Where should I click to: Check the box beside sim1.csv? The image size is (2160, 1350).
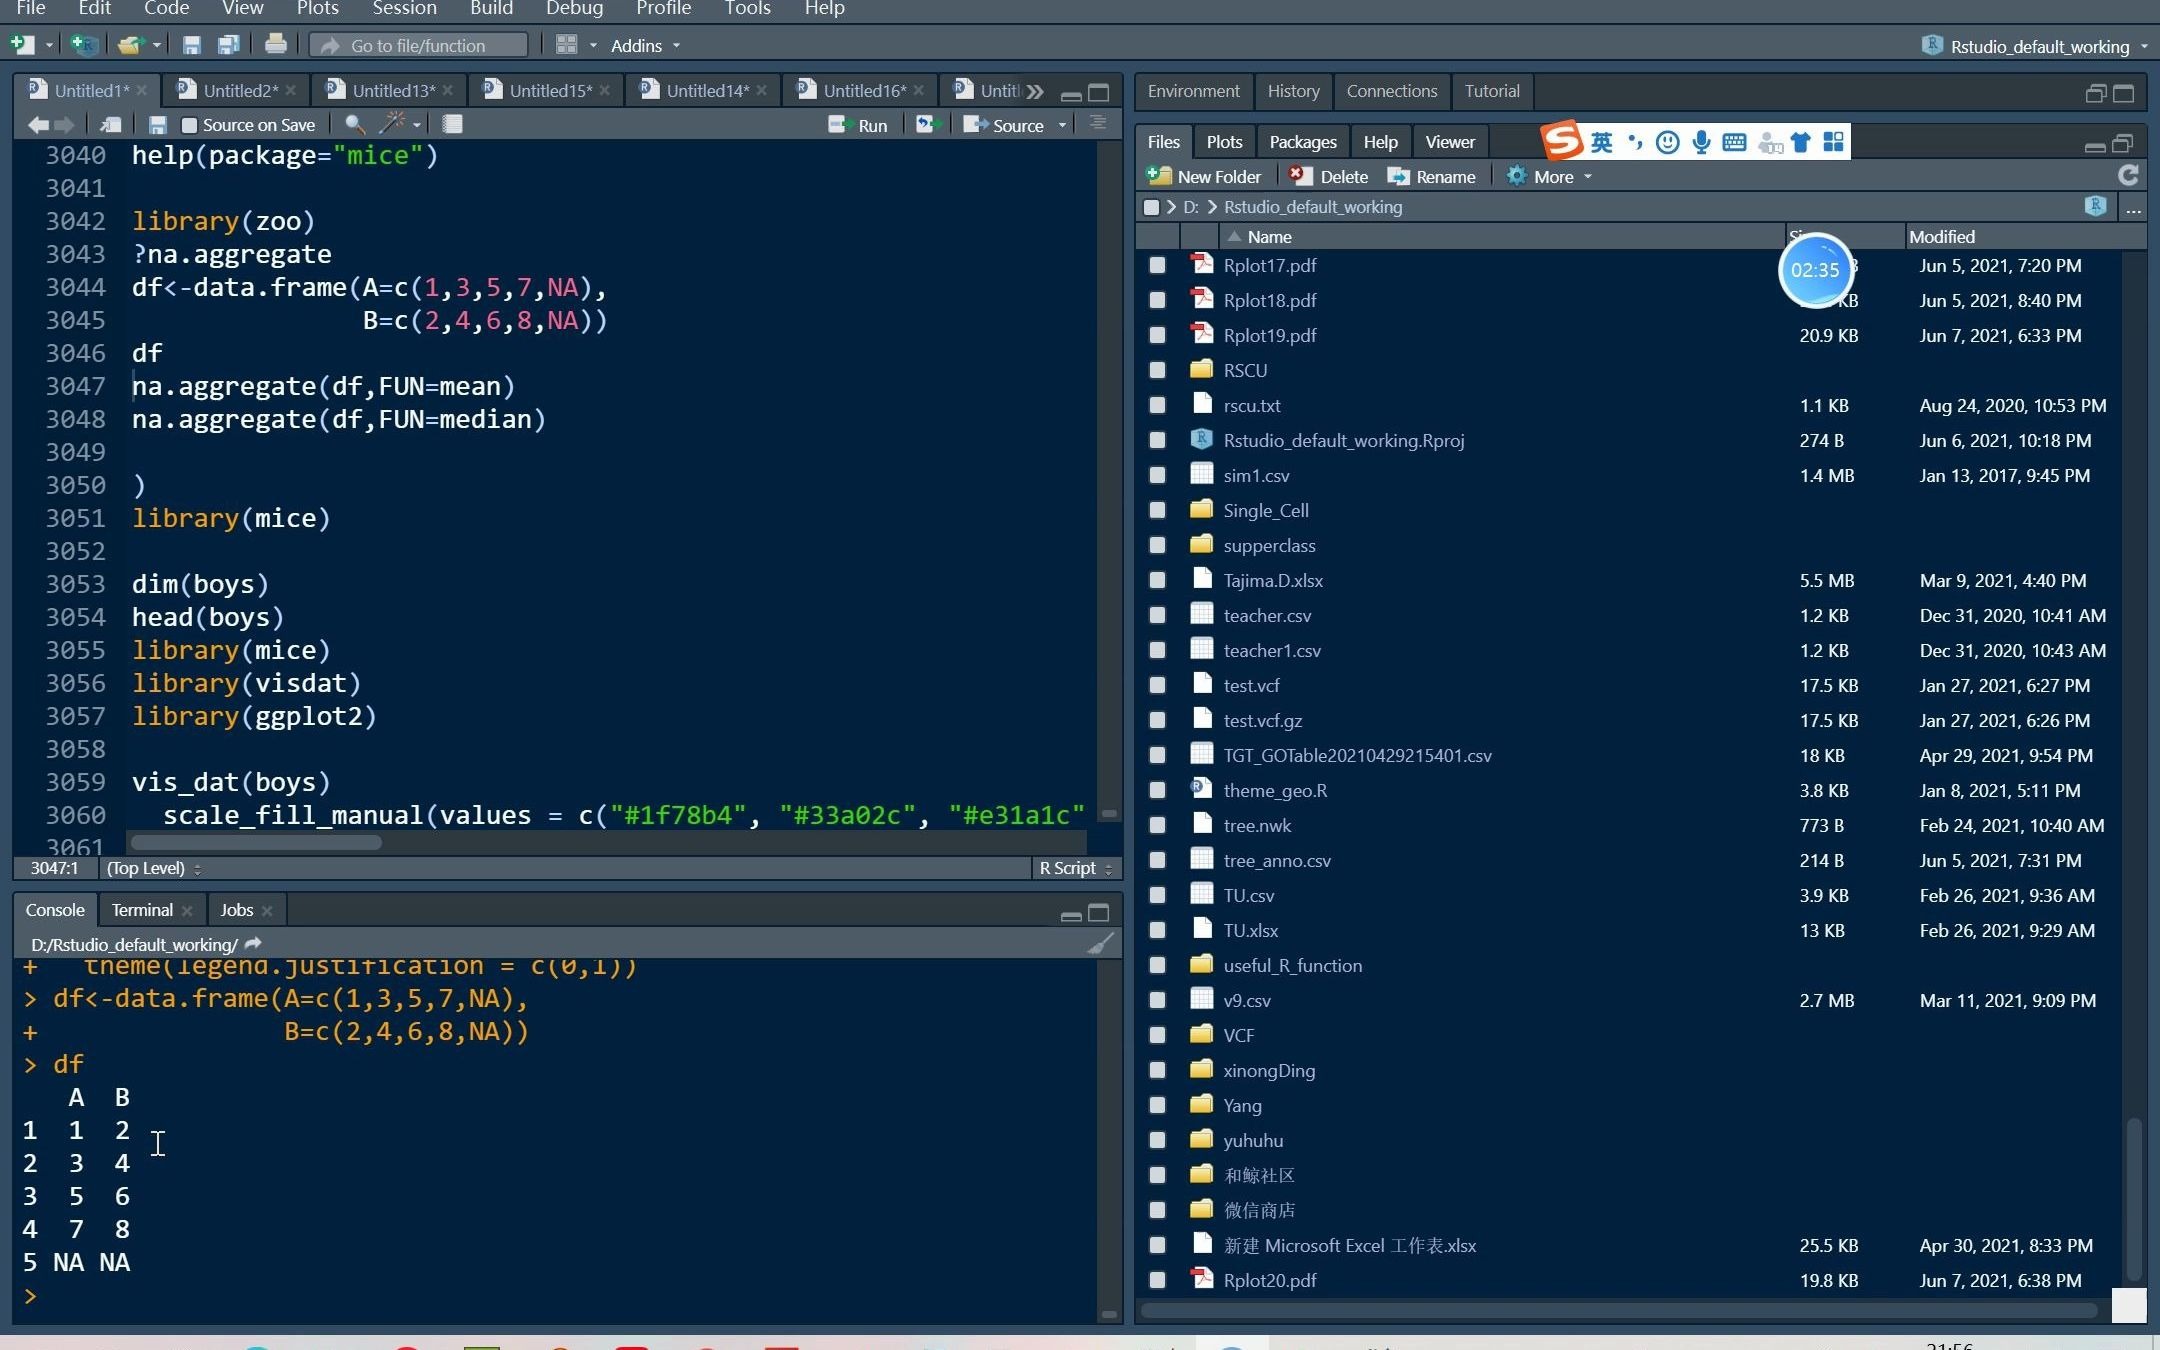1157,476
